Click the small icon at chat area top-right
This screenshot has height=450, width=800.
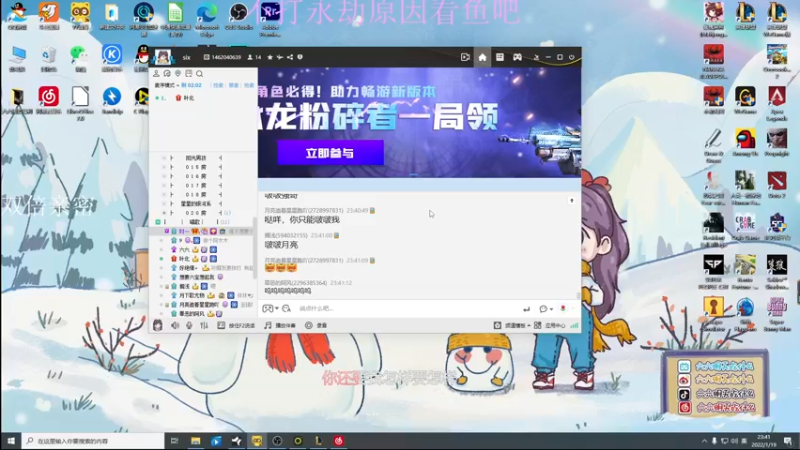[571, 201]
